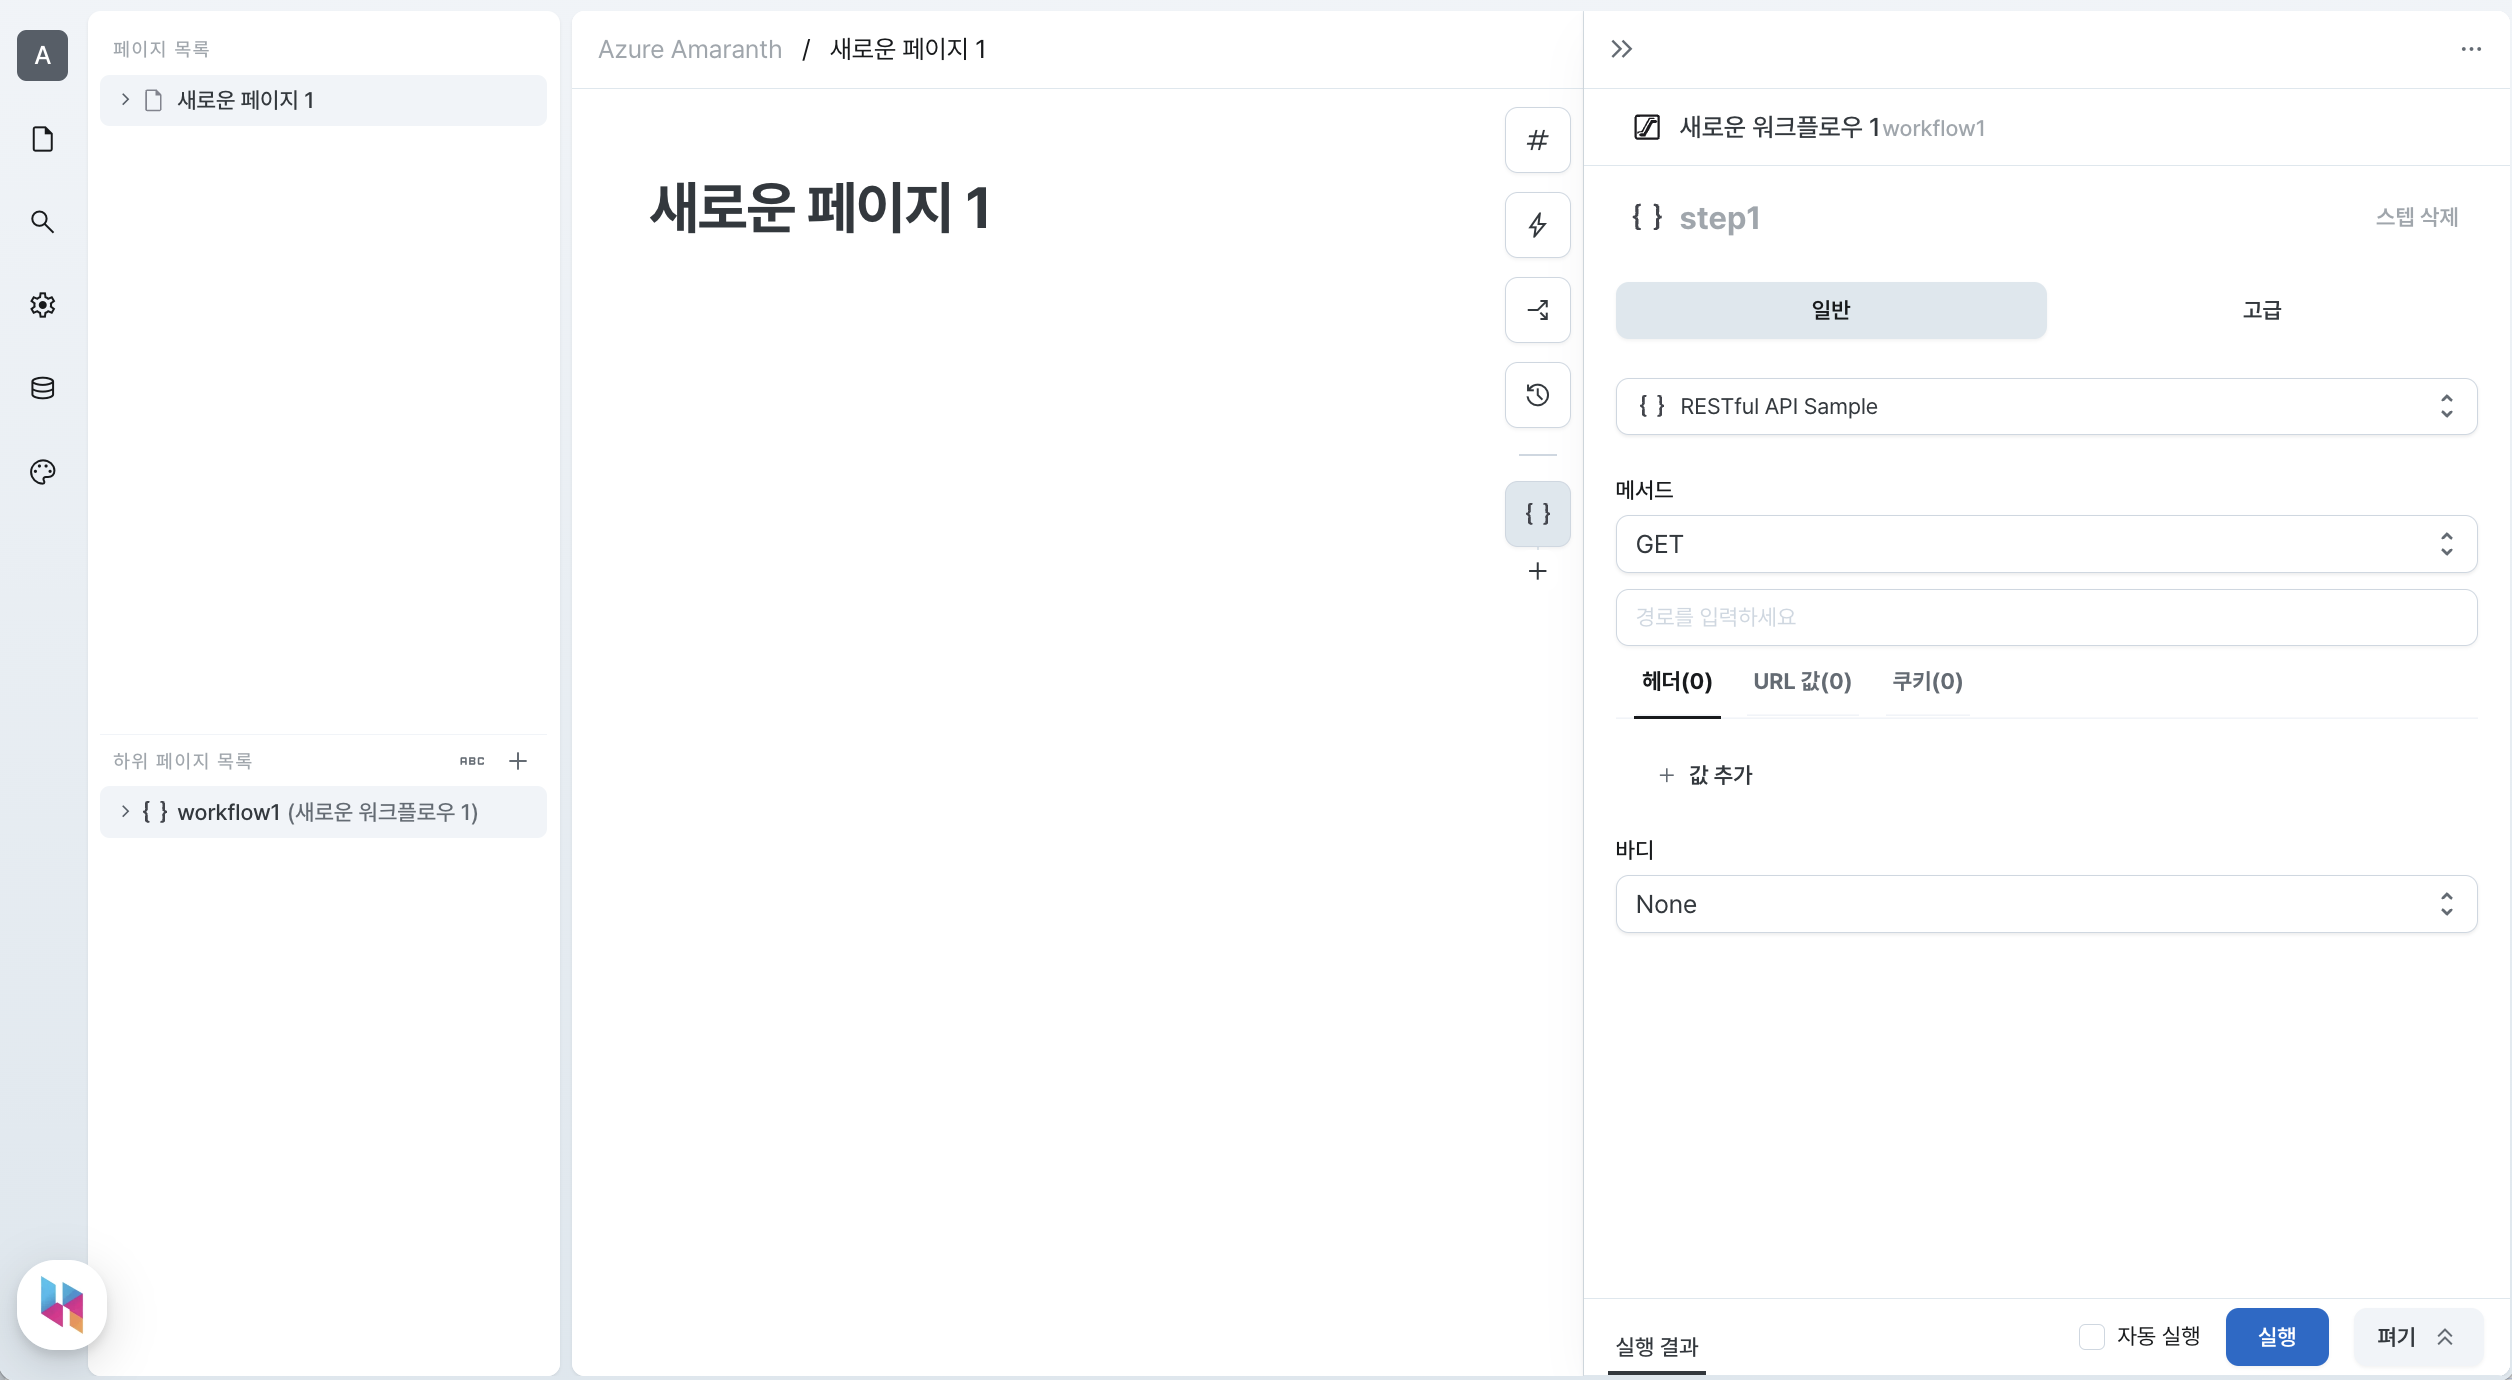Expand the results with the 펴기 button
2512x1380 pixels.
point(2418,1337)
